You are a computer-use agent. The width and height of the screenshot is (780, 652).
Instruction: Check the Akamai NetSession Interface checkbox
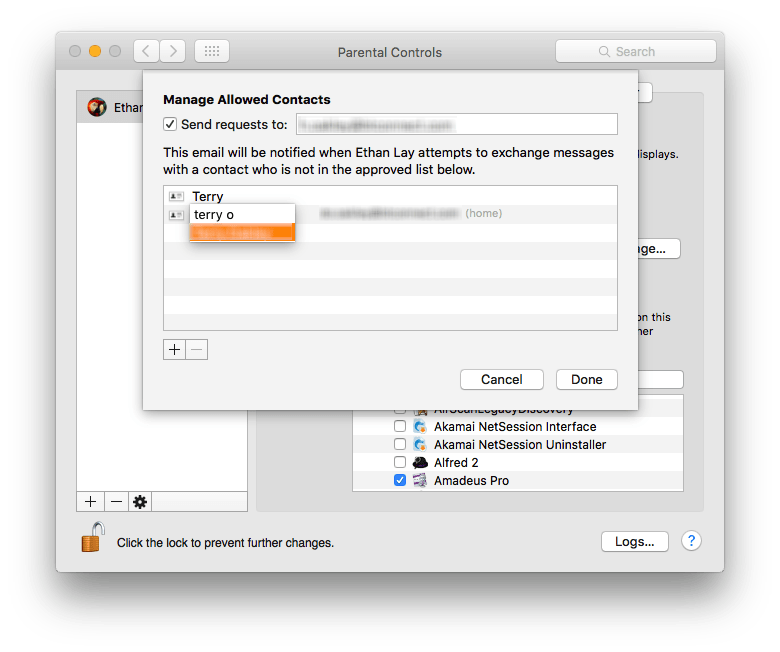coord(400,427)
